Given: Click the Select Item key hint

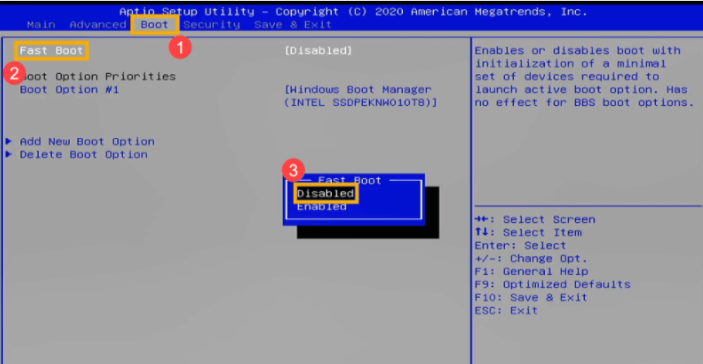Looking at the screenshot, I should point(528,233).
